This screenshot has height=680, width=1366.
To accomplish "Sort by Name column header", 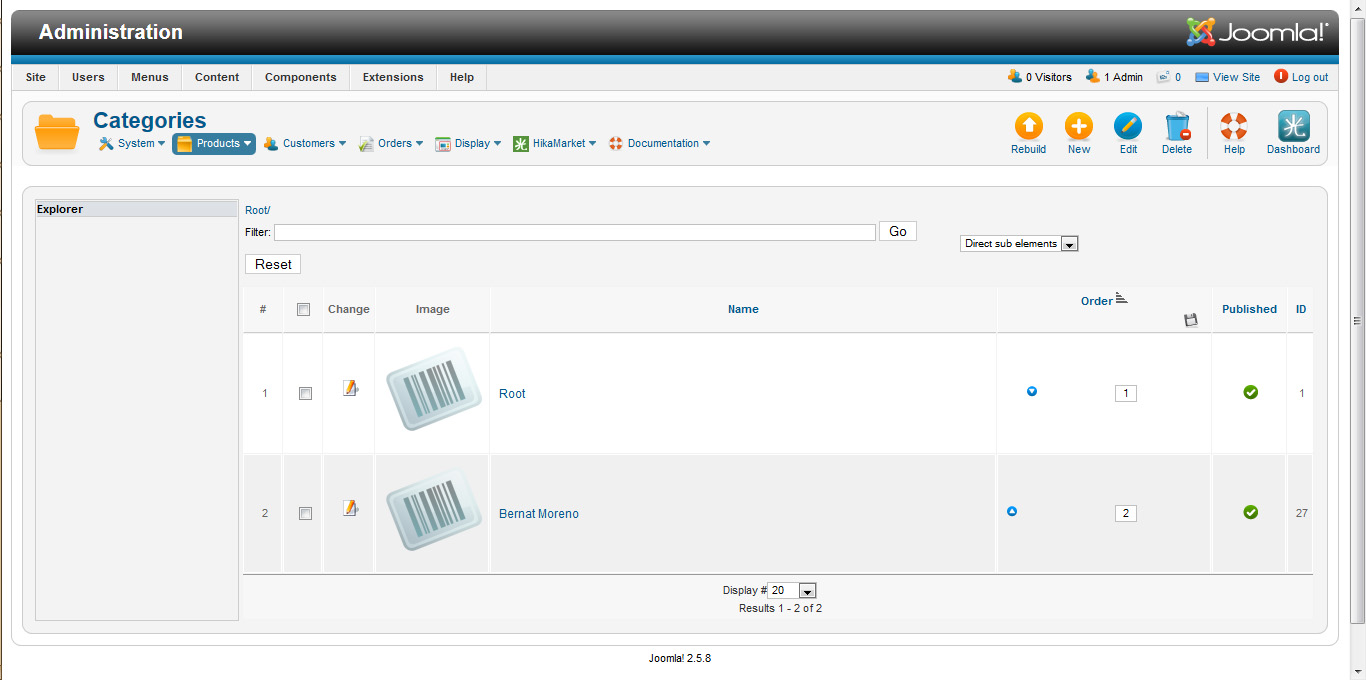I will [x=743, y=310].
